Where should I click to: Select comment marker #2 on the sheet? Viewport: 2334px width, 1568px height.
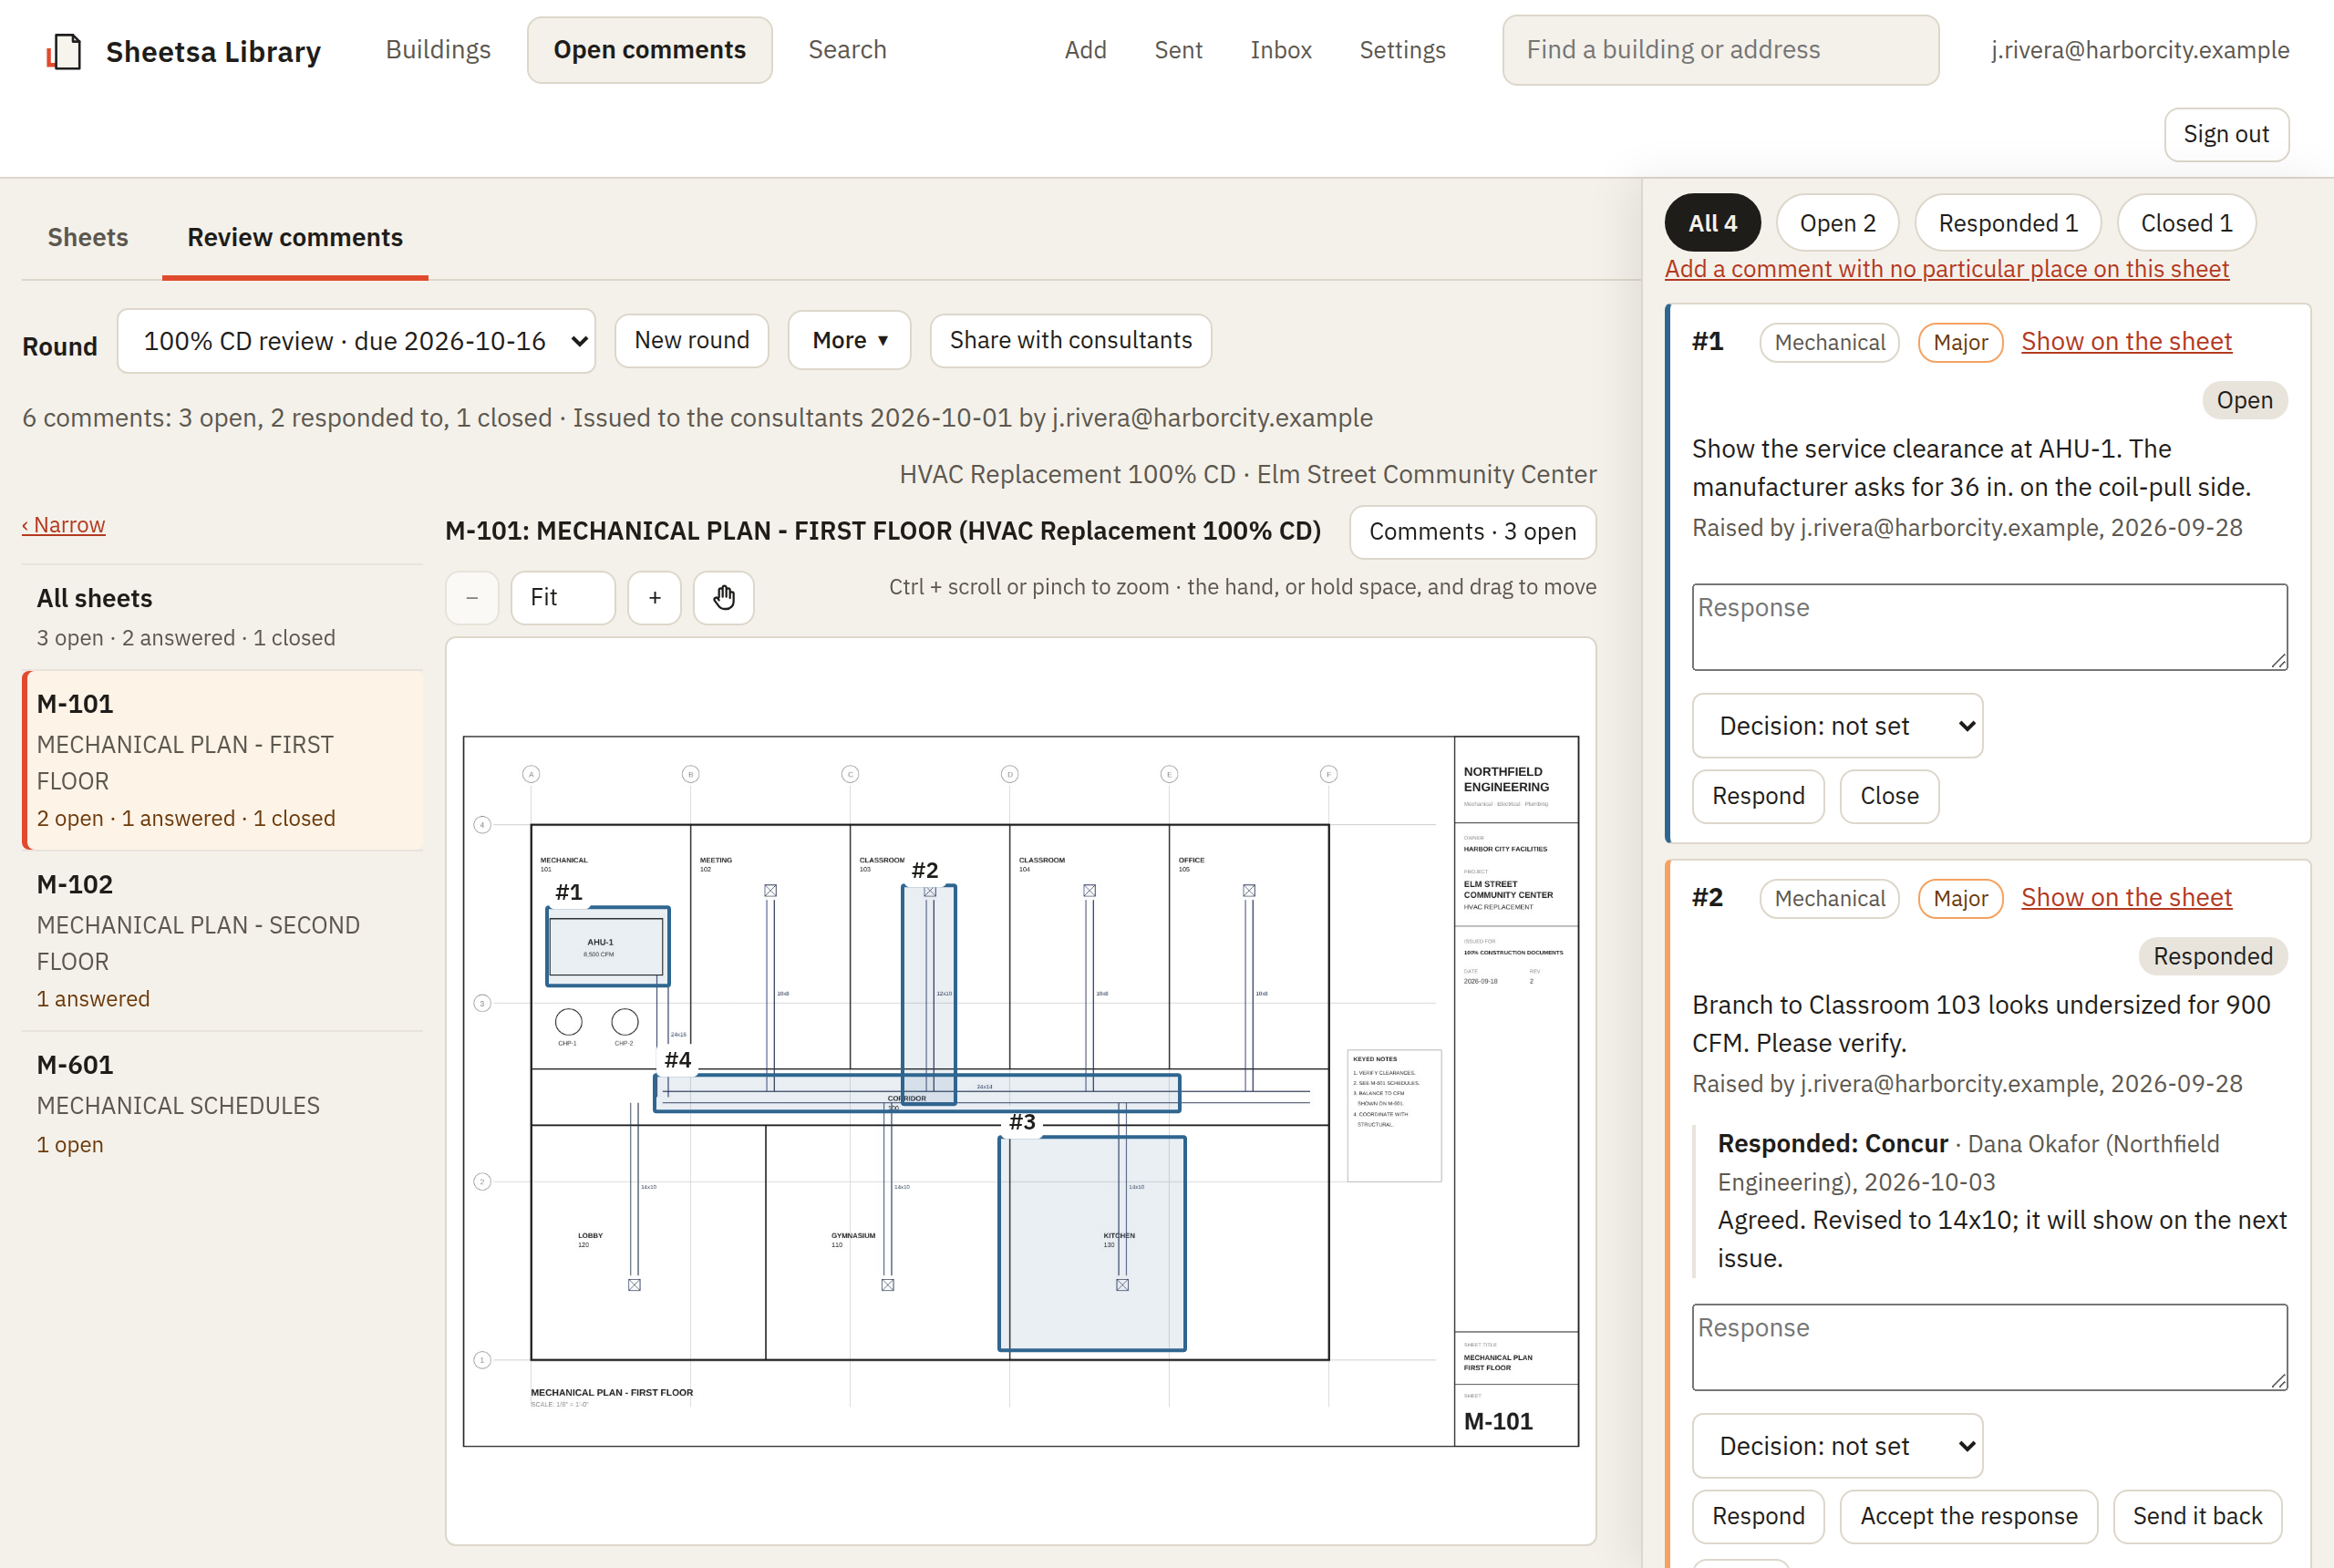tap(925, 870)
